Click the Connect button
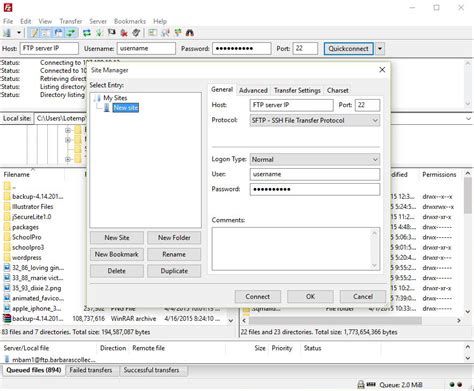This screenshot has width=474, height=391. (258, 296)
